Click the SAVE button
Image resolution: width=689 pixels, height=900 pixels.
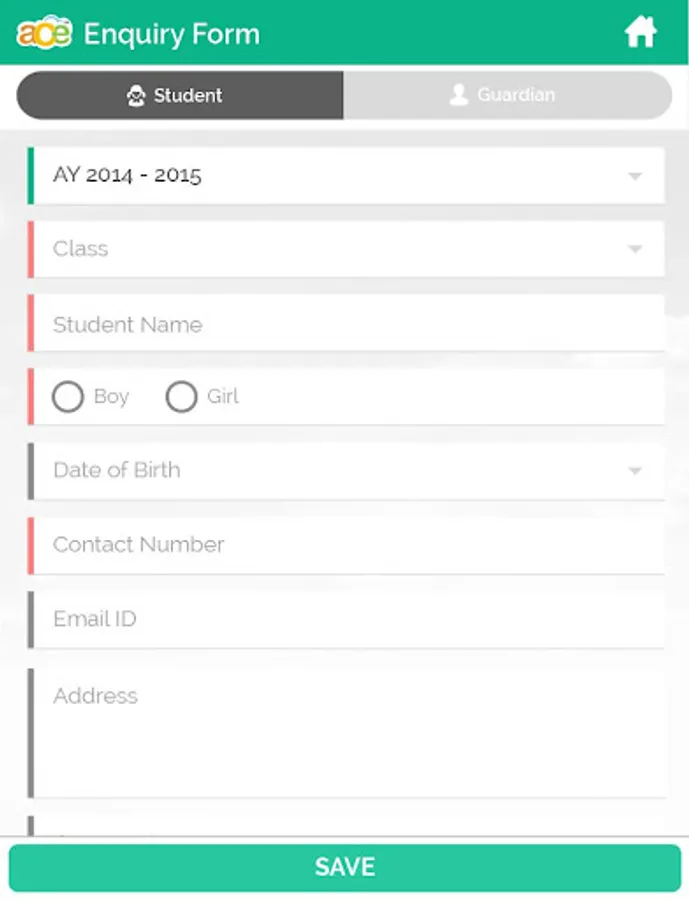(344, 867)
